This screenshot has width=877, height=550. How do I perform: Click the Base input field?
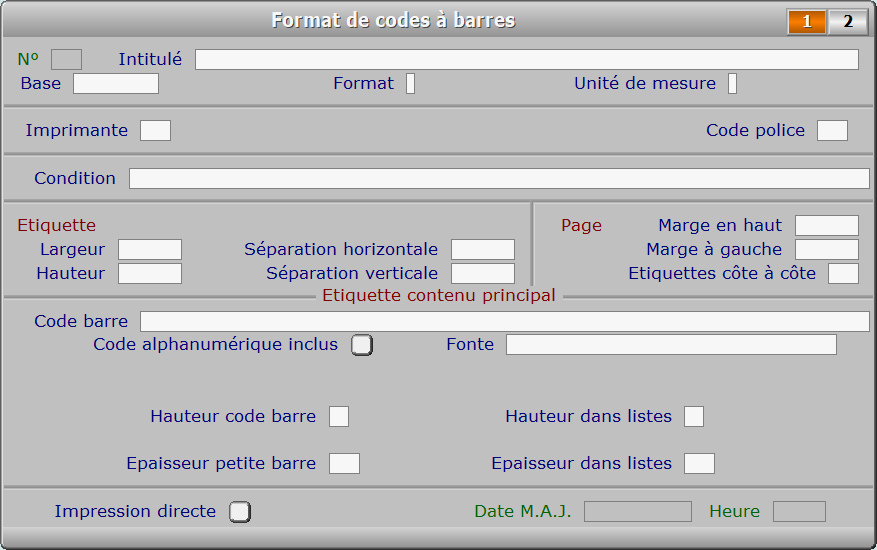coord(116,83)
